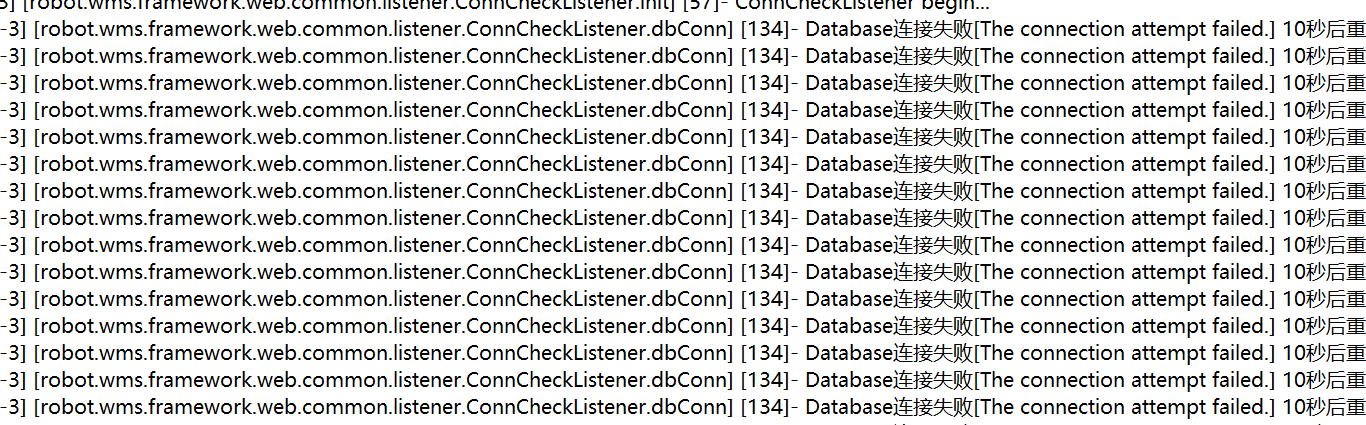Click 'connection attempt failed' in seventh dbConn line
This screenshot has width=1366, height=425.
click(x=1142, y=191)
